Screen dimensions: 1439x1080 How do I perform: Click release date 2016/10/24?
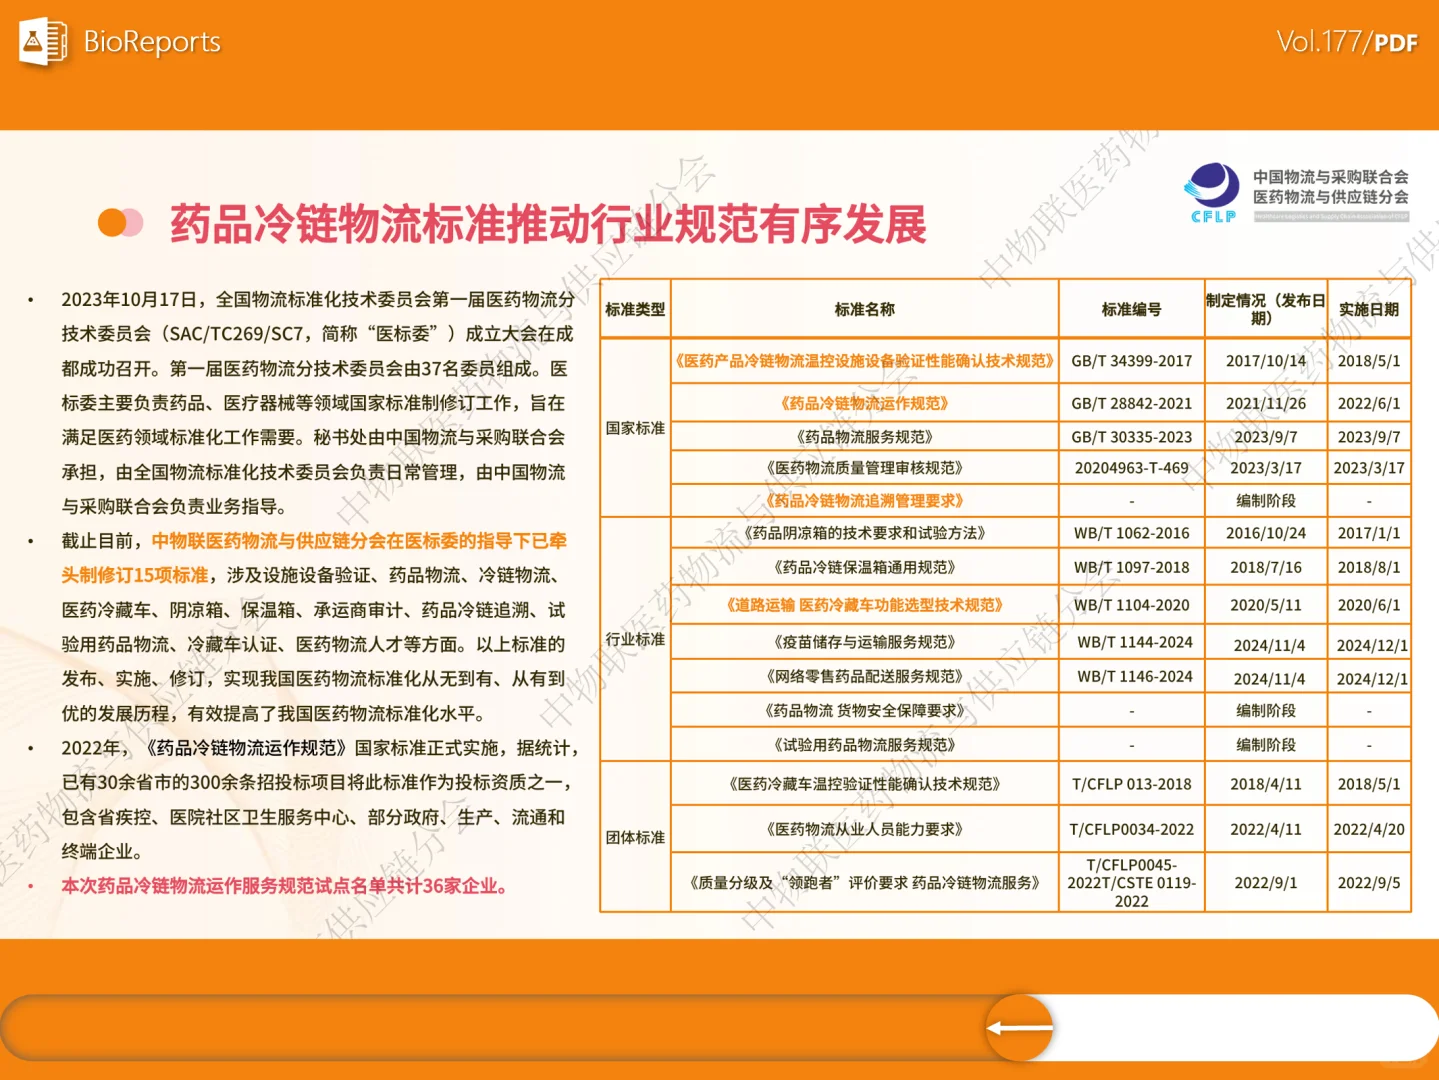[x=1266, y=534]
